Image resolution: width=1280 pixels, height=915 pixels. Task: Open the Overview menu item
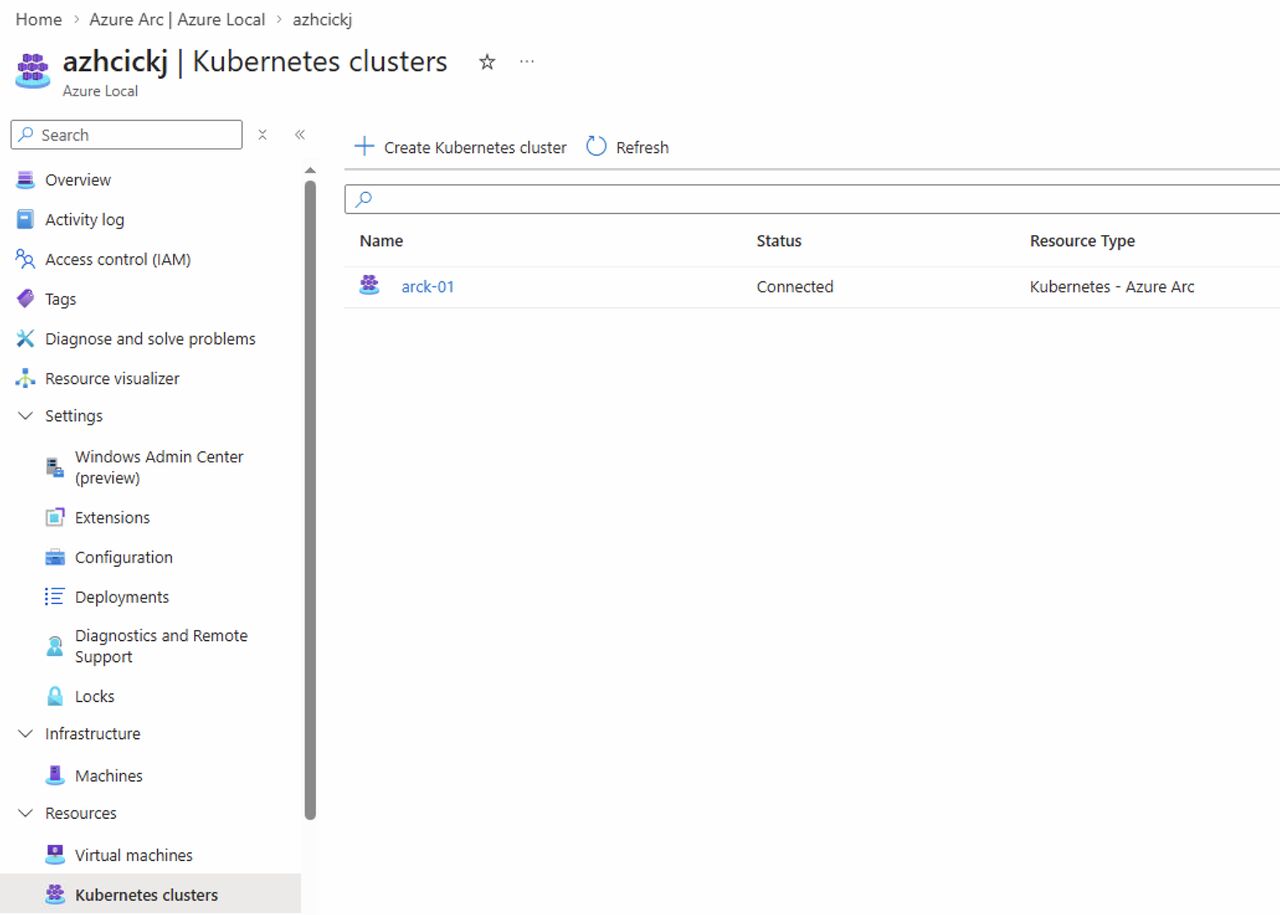(77, 180)
